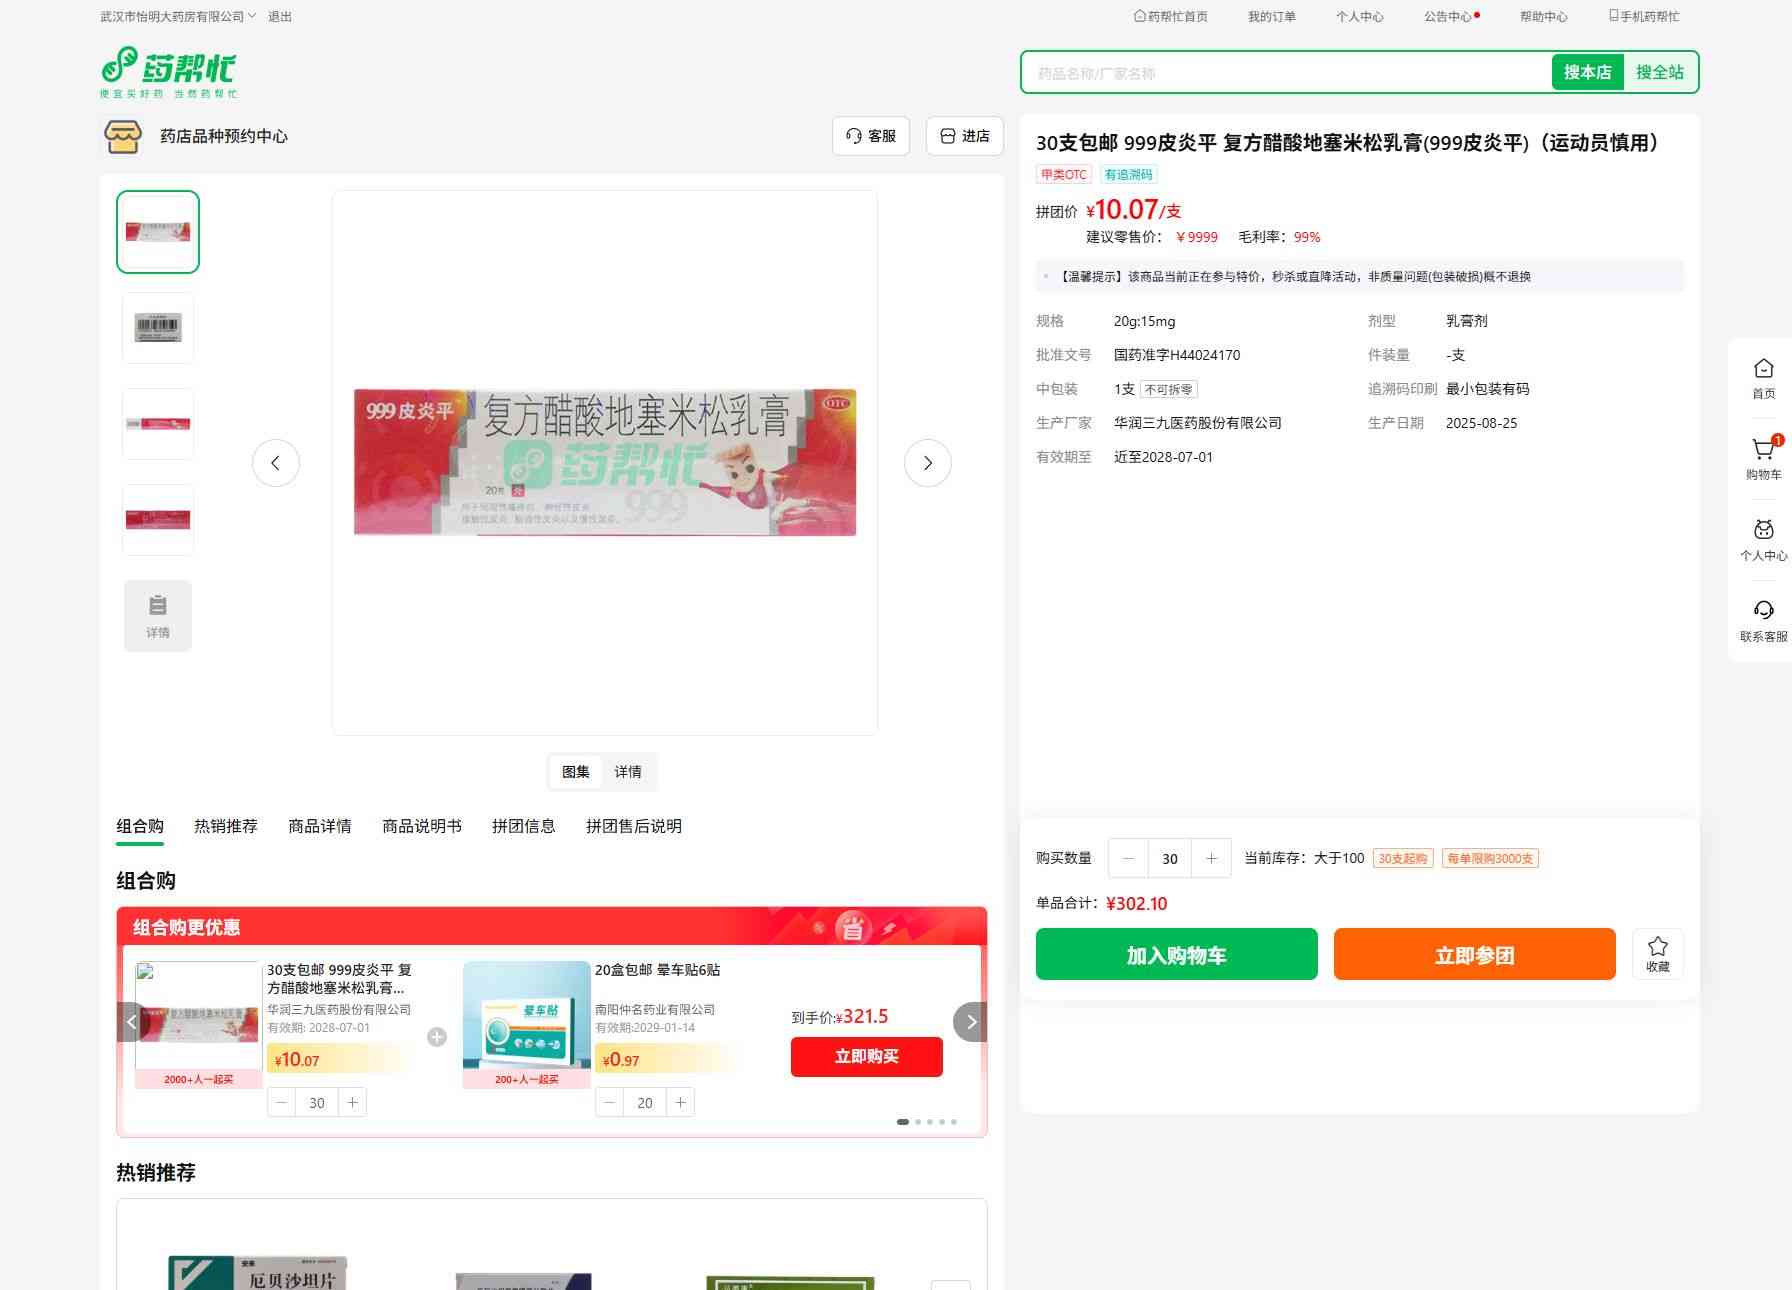Image resolution: width=1792 pixels, height=1290 pixels.
Task: Open the 商品说明书 tab
Action: (421, 826)
